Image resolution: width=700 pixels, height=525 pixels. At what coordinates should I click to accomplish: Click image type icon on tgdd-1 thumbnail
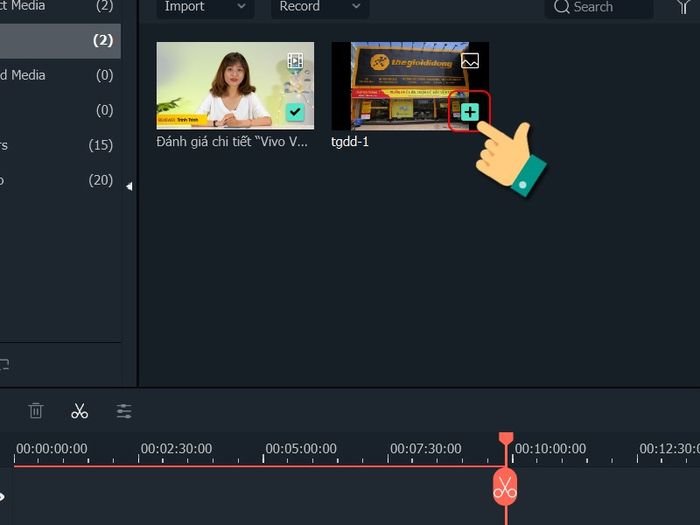(x=470, y=60)
